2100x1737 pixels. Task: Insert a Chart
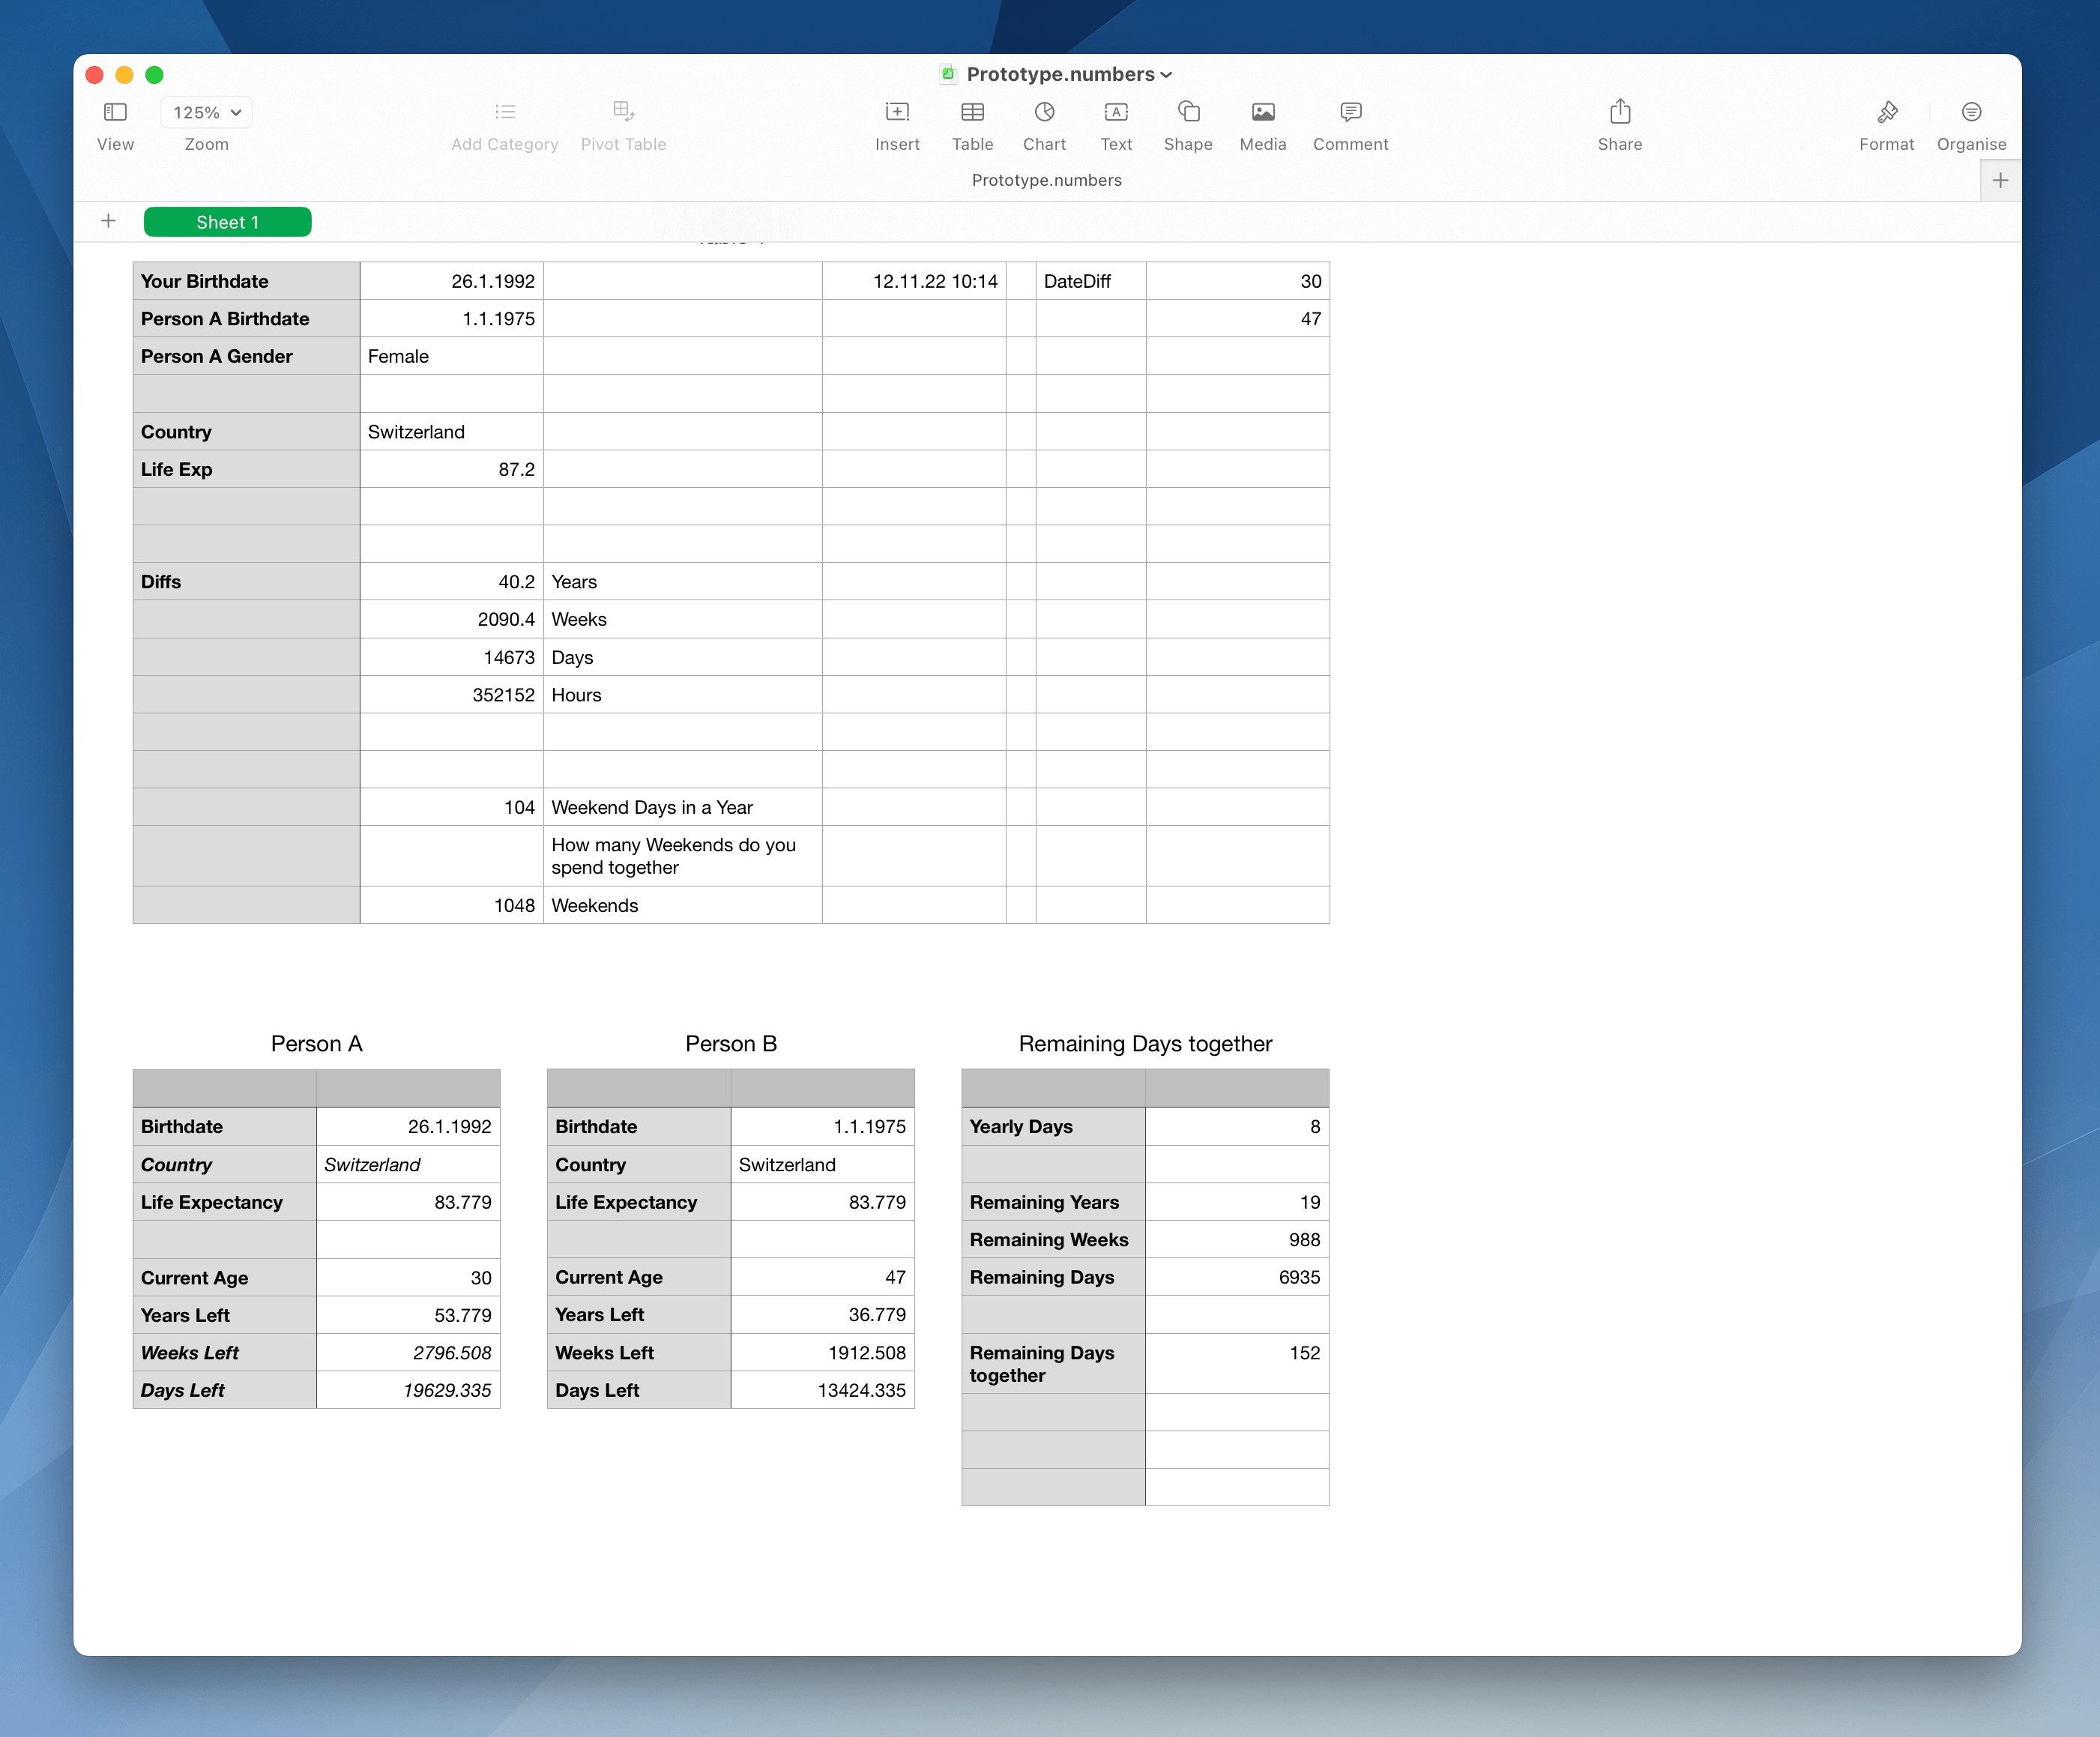pyautogui.click(x=1044, y=124)
